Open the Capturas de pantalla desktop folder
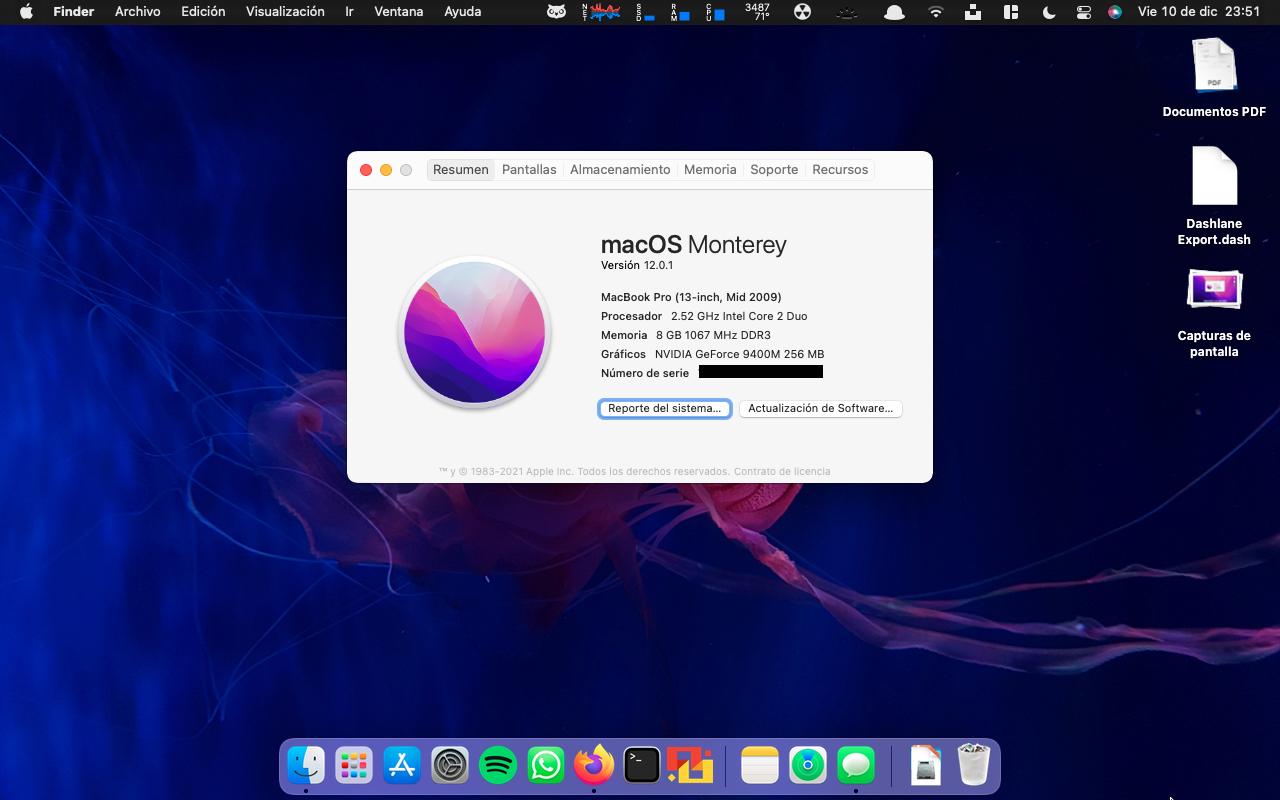Viewport: 1280px width, 800px height. pos(1214,313)
